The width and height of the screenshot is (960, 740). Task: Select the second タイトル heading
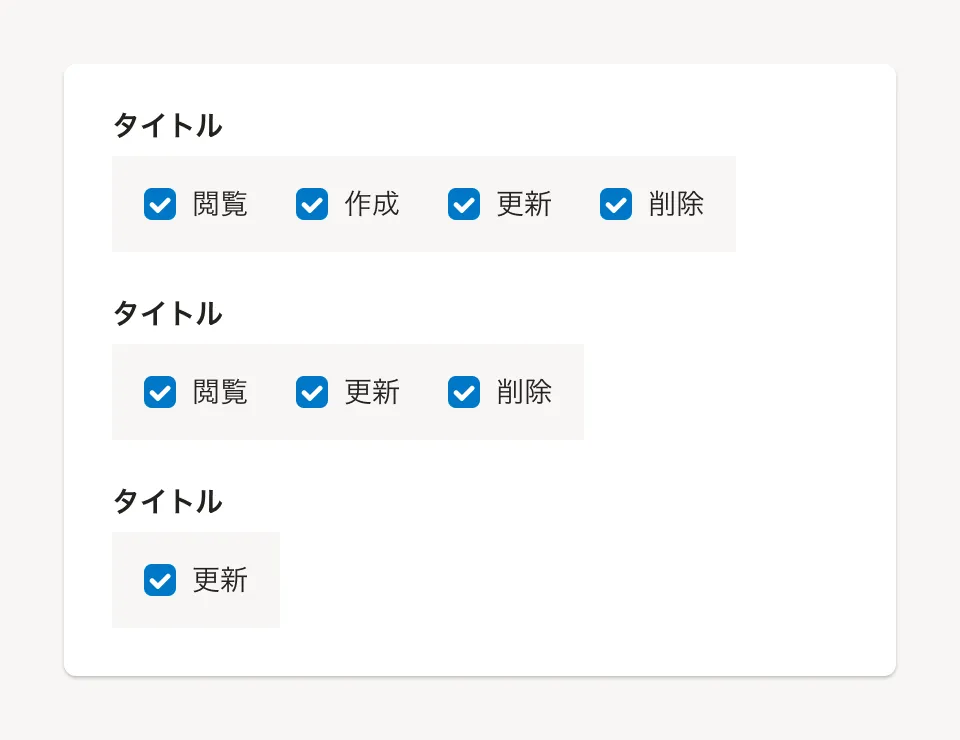[167, 314]
